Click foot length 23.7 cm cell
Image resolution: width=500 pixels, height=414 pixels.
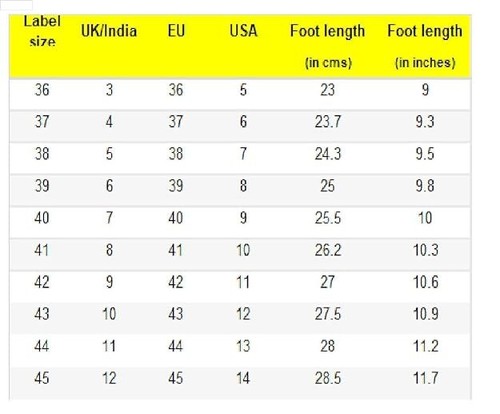pyautogui.click(x=328, y=122)
